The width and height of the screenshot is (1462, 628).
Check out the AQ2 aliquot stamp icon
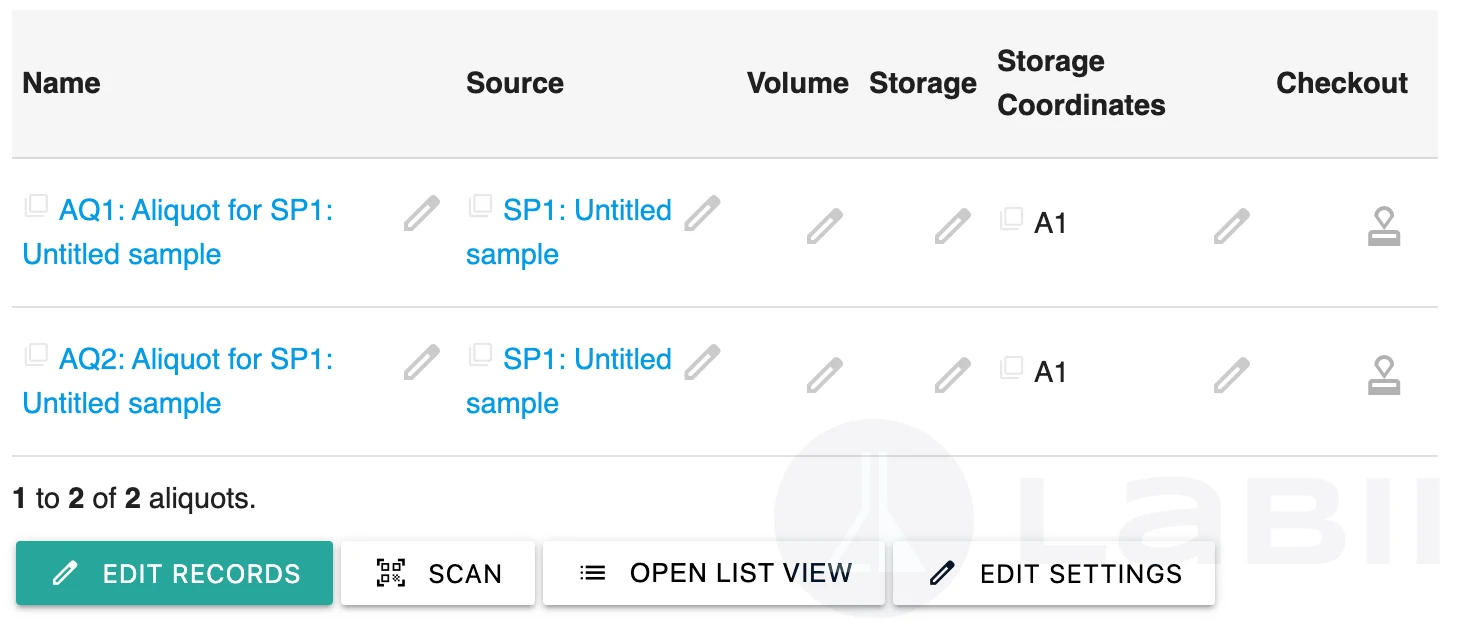[1384, 375]
